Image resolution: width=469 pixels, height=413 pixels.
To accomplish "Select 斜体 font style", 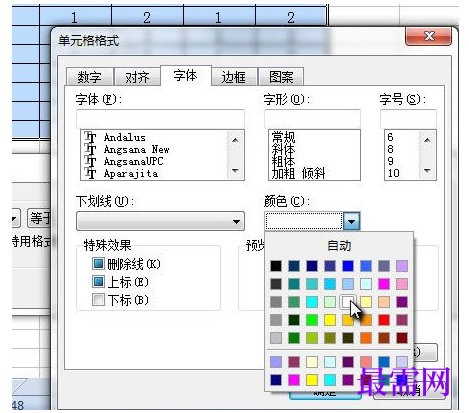I will click(283, 149).
